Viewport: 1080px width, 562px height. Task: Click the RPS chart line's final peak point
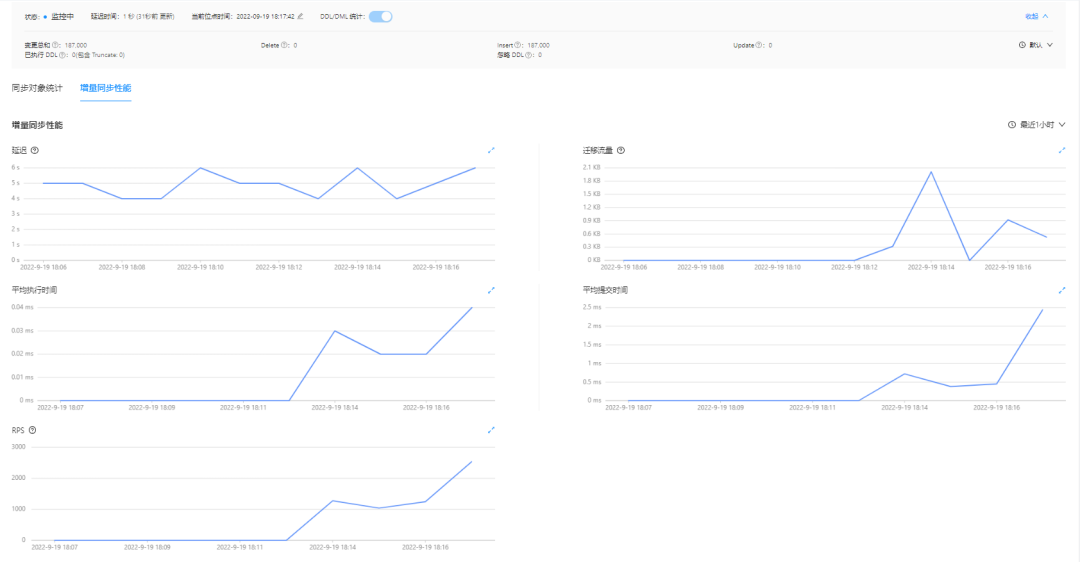pyautogui.click(x=471, y=461)
